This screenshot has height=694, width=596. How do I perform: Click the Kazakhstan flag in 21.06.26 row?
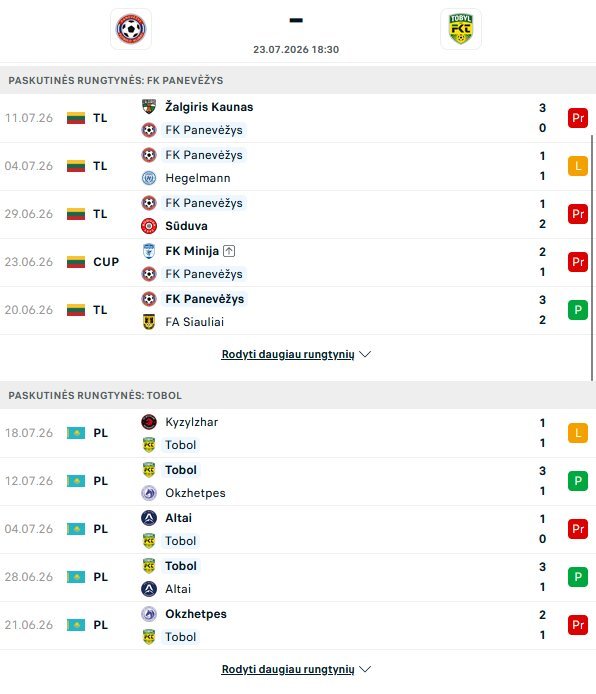coord(76,625)
